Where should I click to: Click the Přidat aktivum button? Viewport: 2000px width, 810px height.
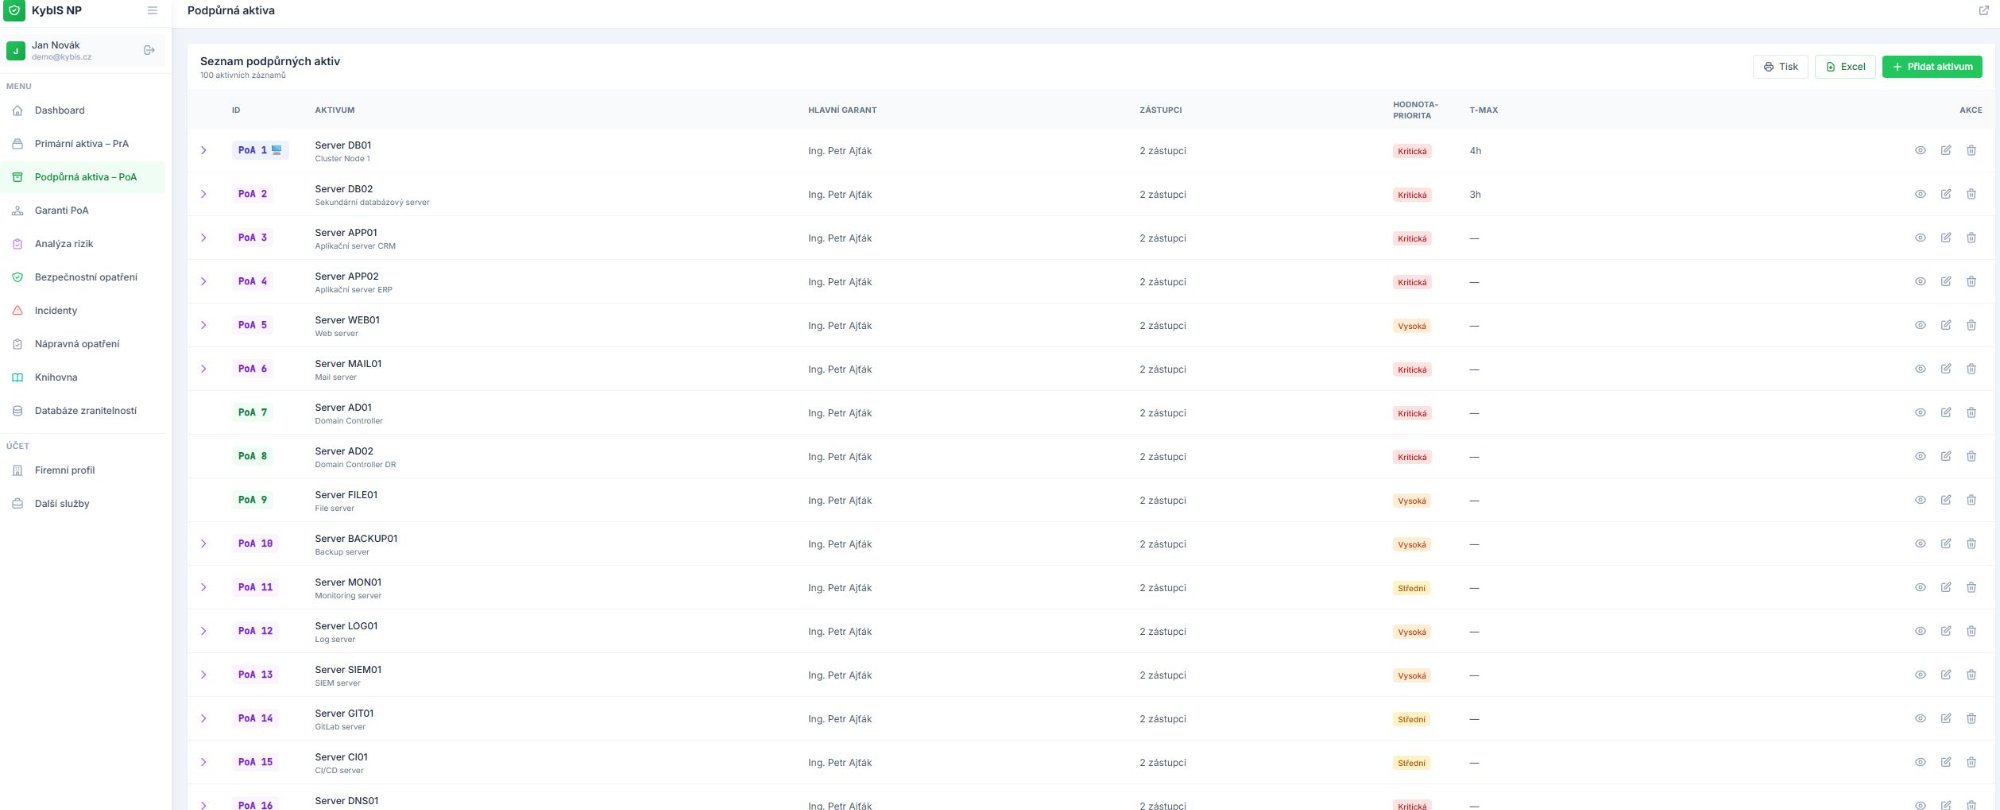(1931, 67)
